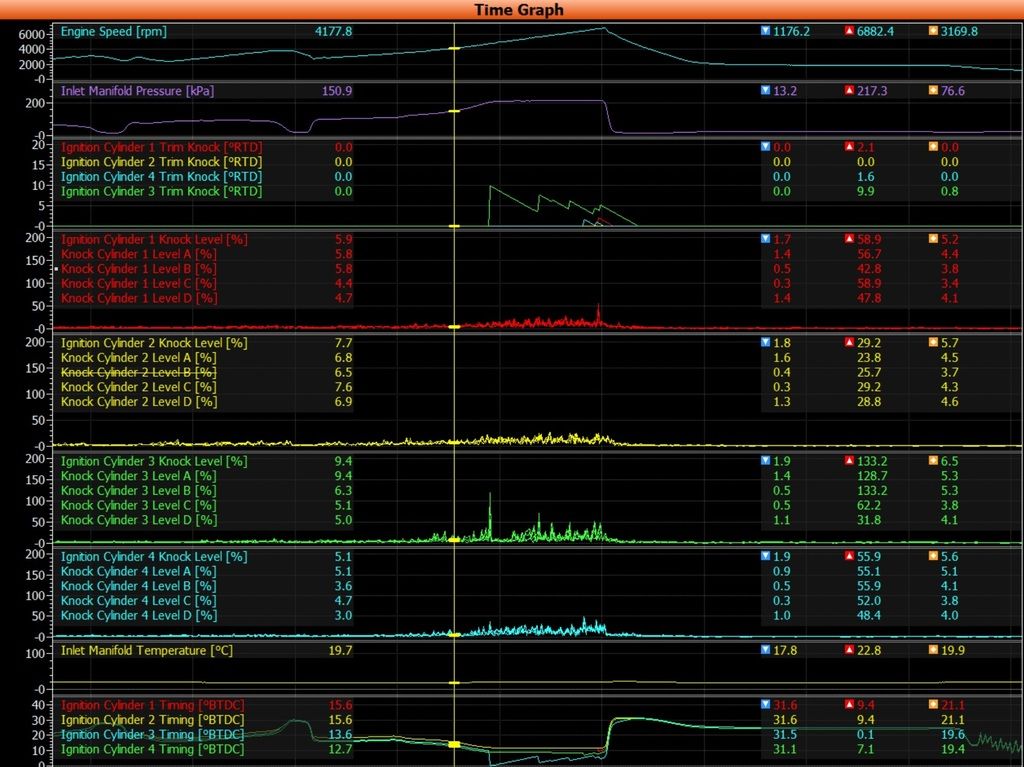Click Inlet Manifold Pressure maximum icon
This screenshot has width=1024, height=767.
849,91
